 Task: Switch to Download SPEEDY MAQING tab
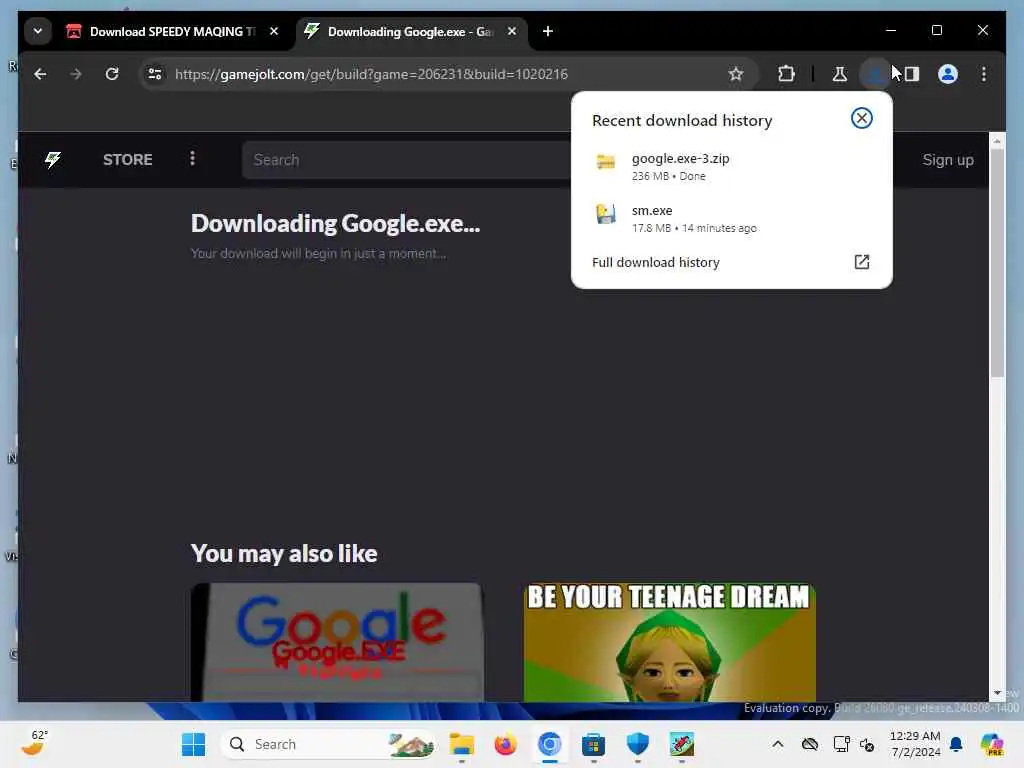click(173, 31)
